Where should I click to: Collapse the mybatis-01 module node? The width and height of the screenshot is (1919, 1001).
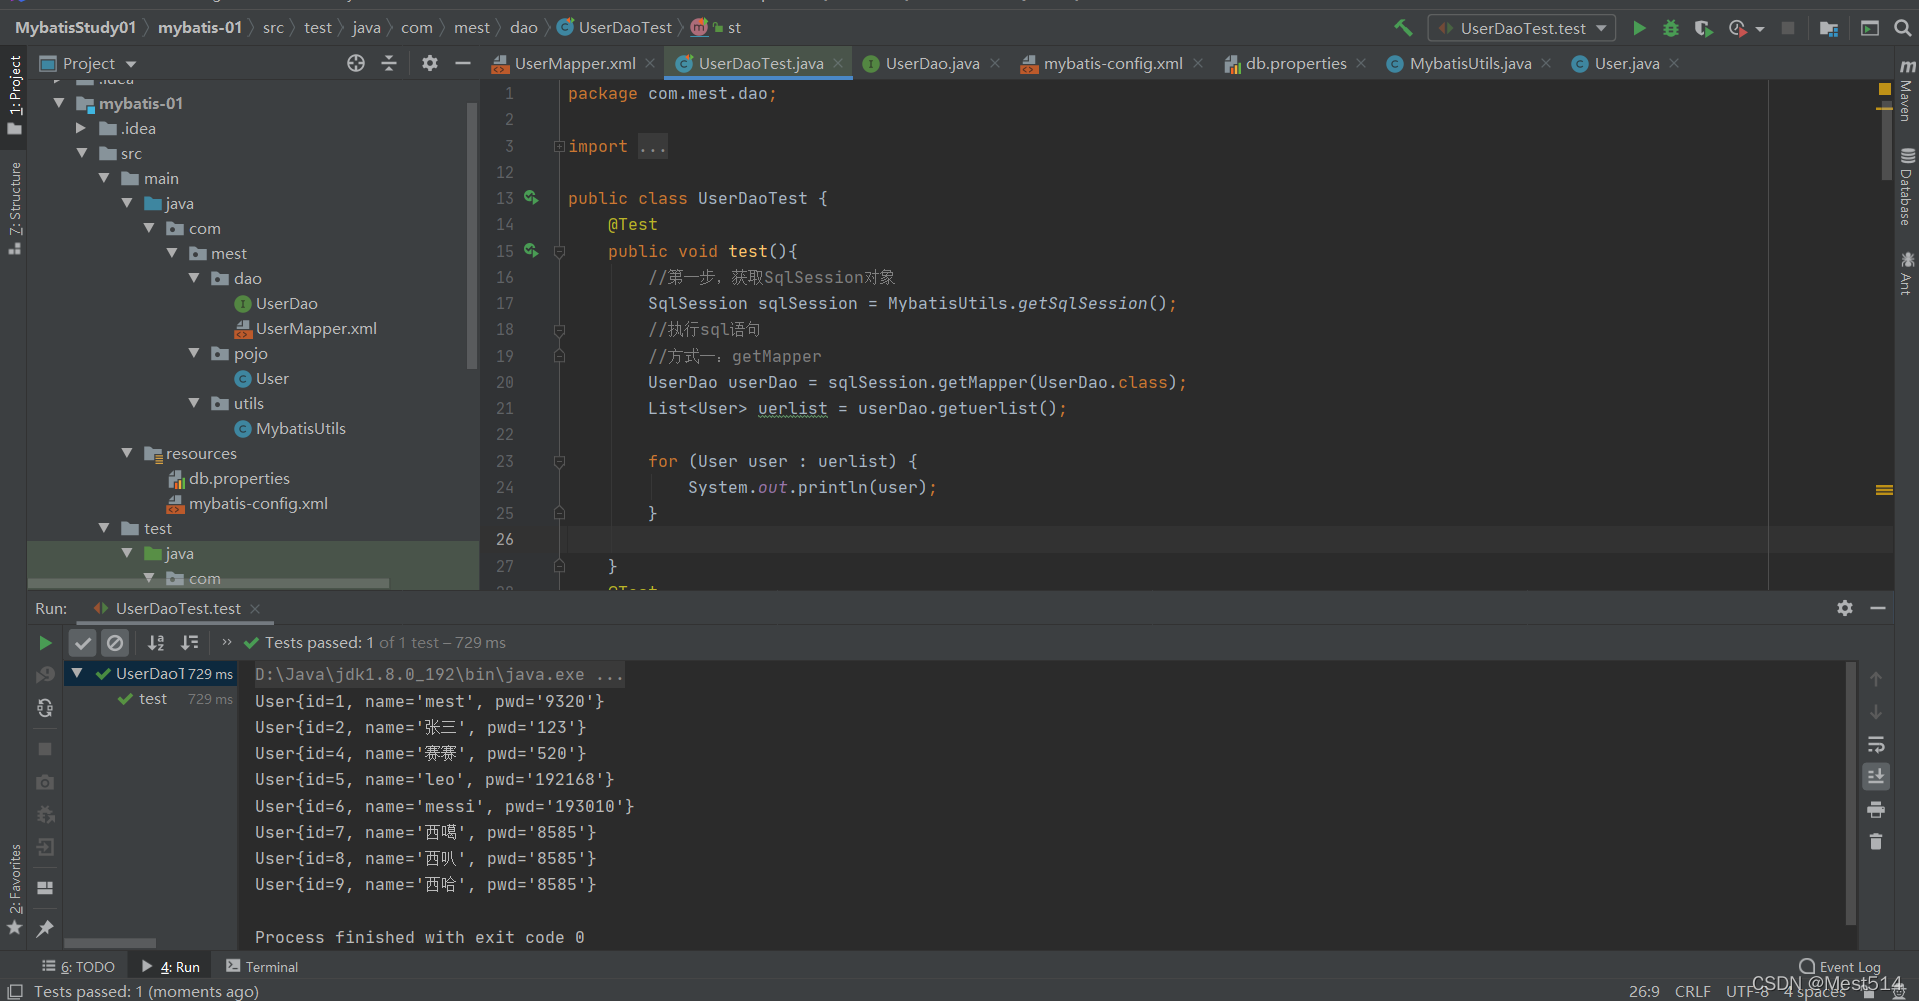[59, 103]
